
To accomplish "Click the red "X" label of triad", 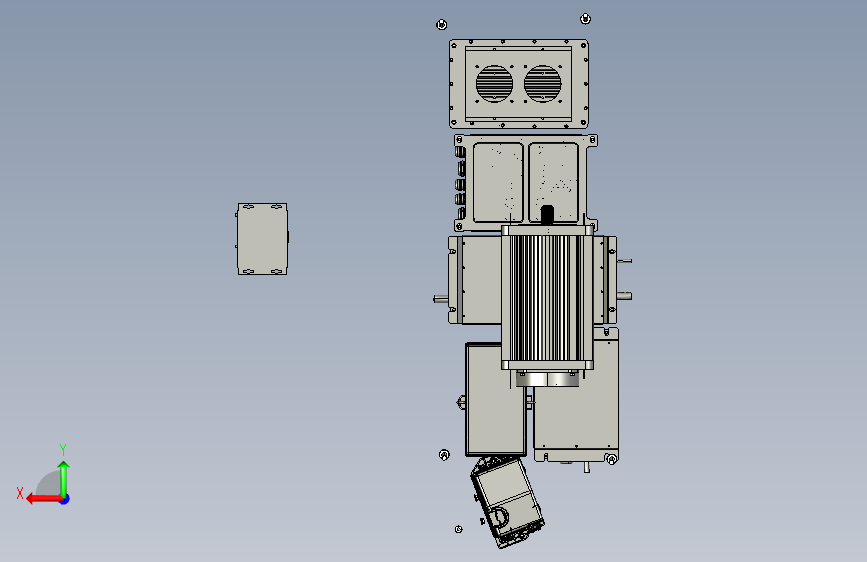I will tap(20, 493).
